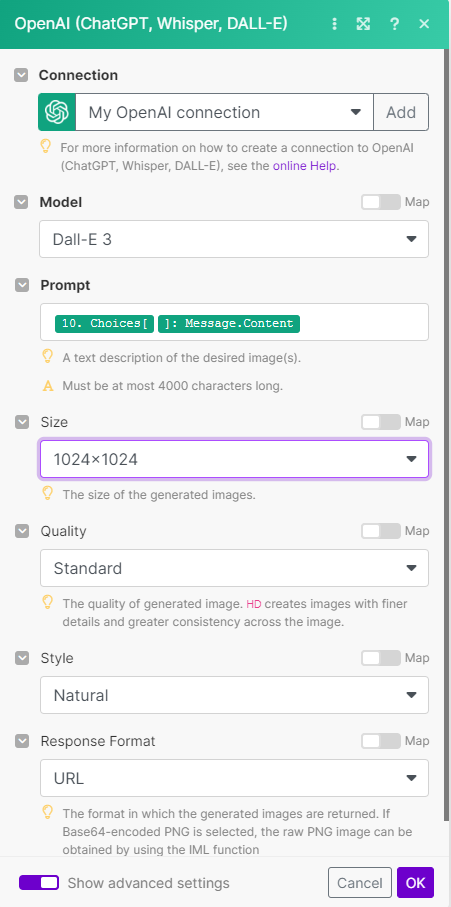Open the Dall-E 3 model dropdown
The image size is (451, 907).
[234, 239]
